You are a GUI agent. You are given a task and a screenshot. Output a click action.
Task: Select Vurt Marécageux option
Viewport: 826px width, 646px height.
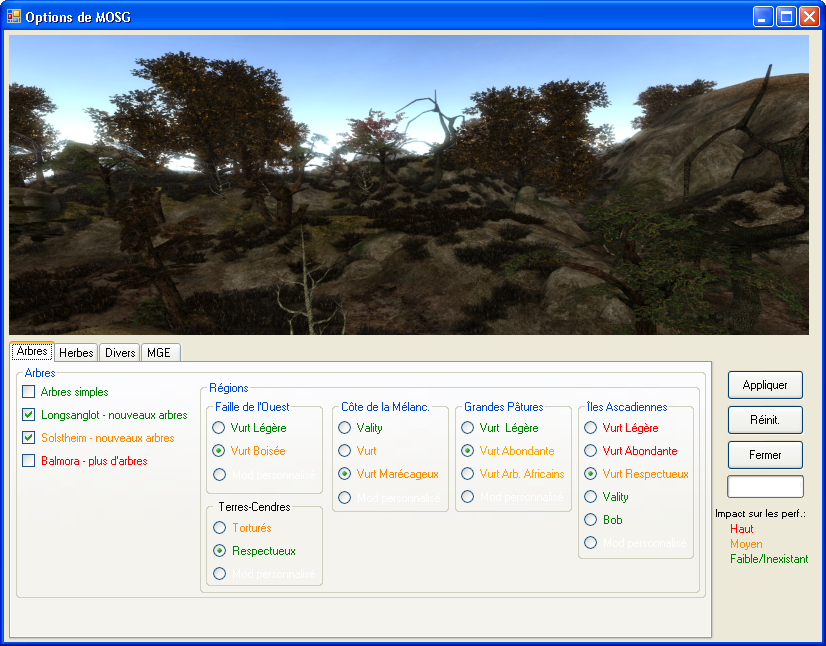[x=345, y=474]
